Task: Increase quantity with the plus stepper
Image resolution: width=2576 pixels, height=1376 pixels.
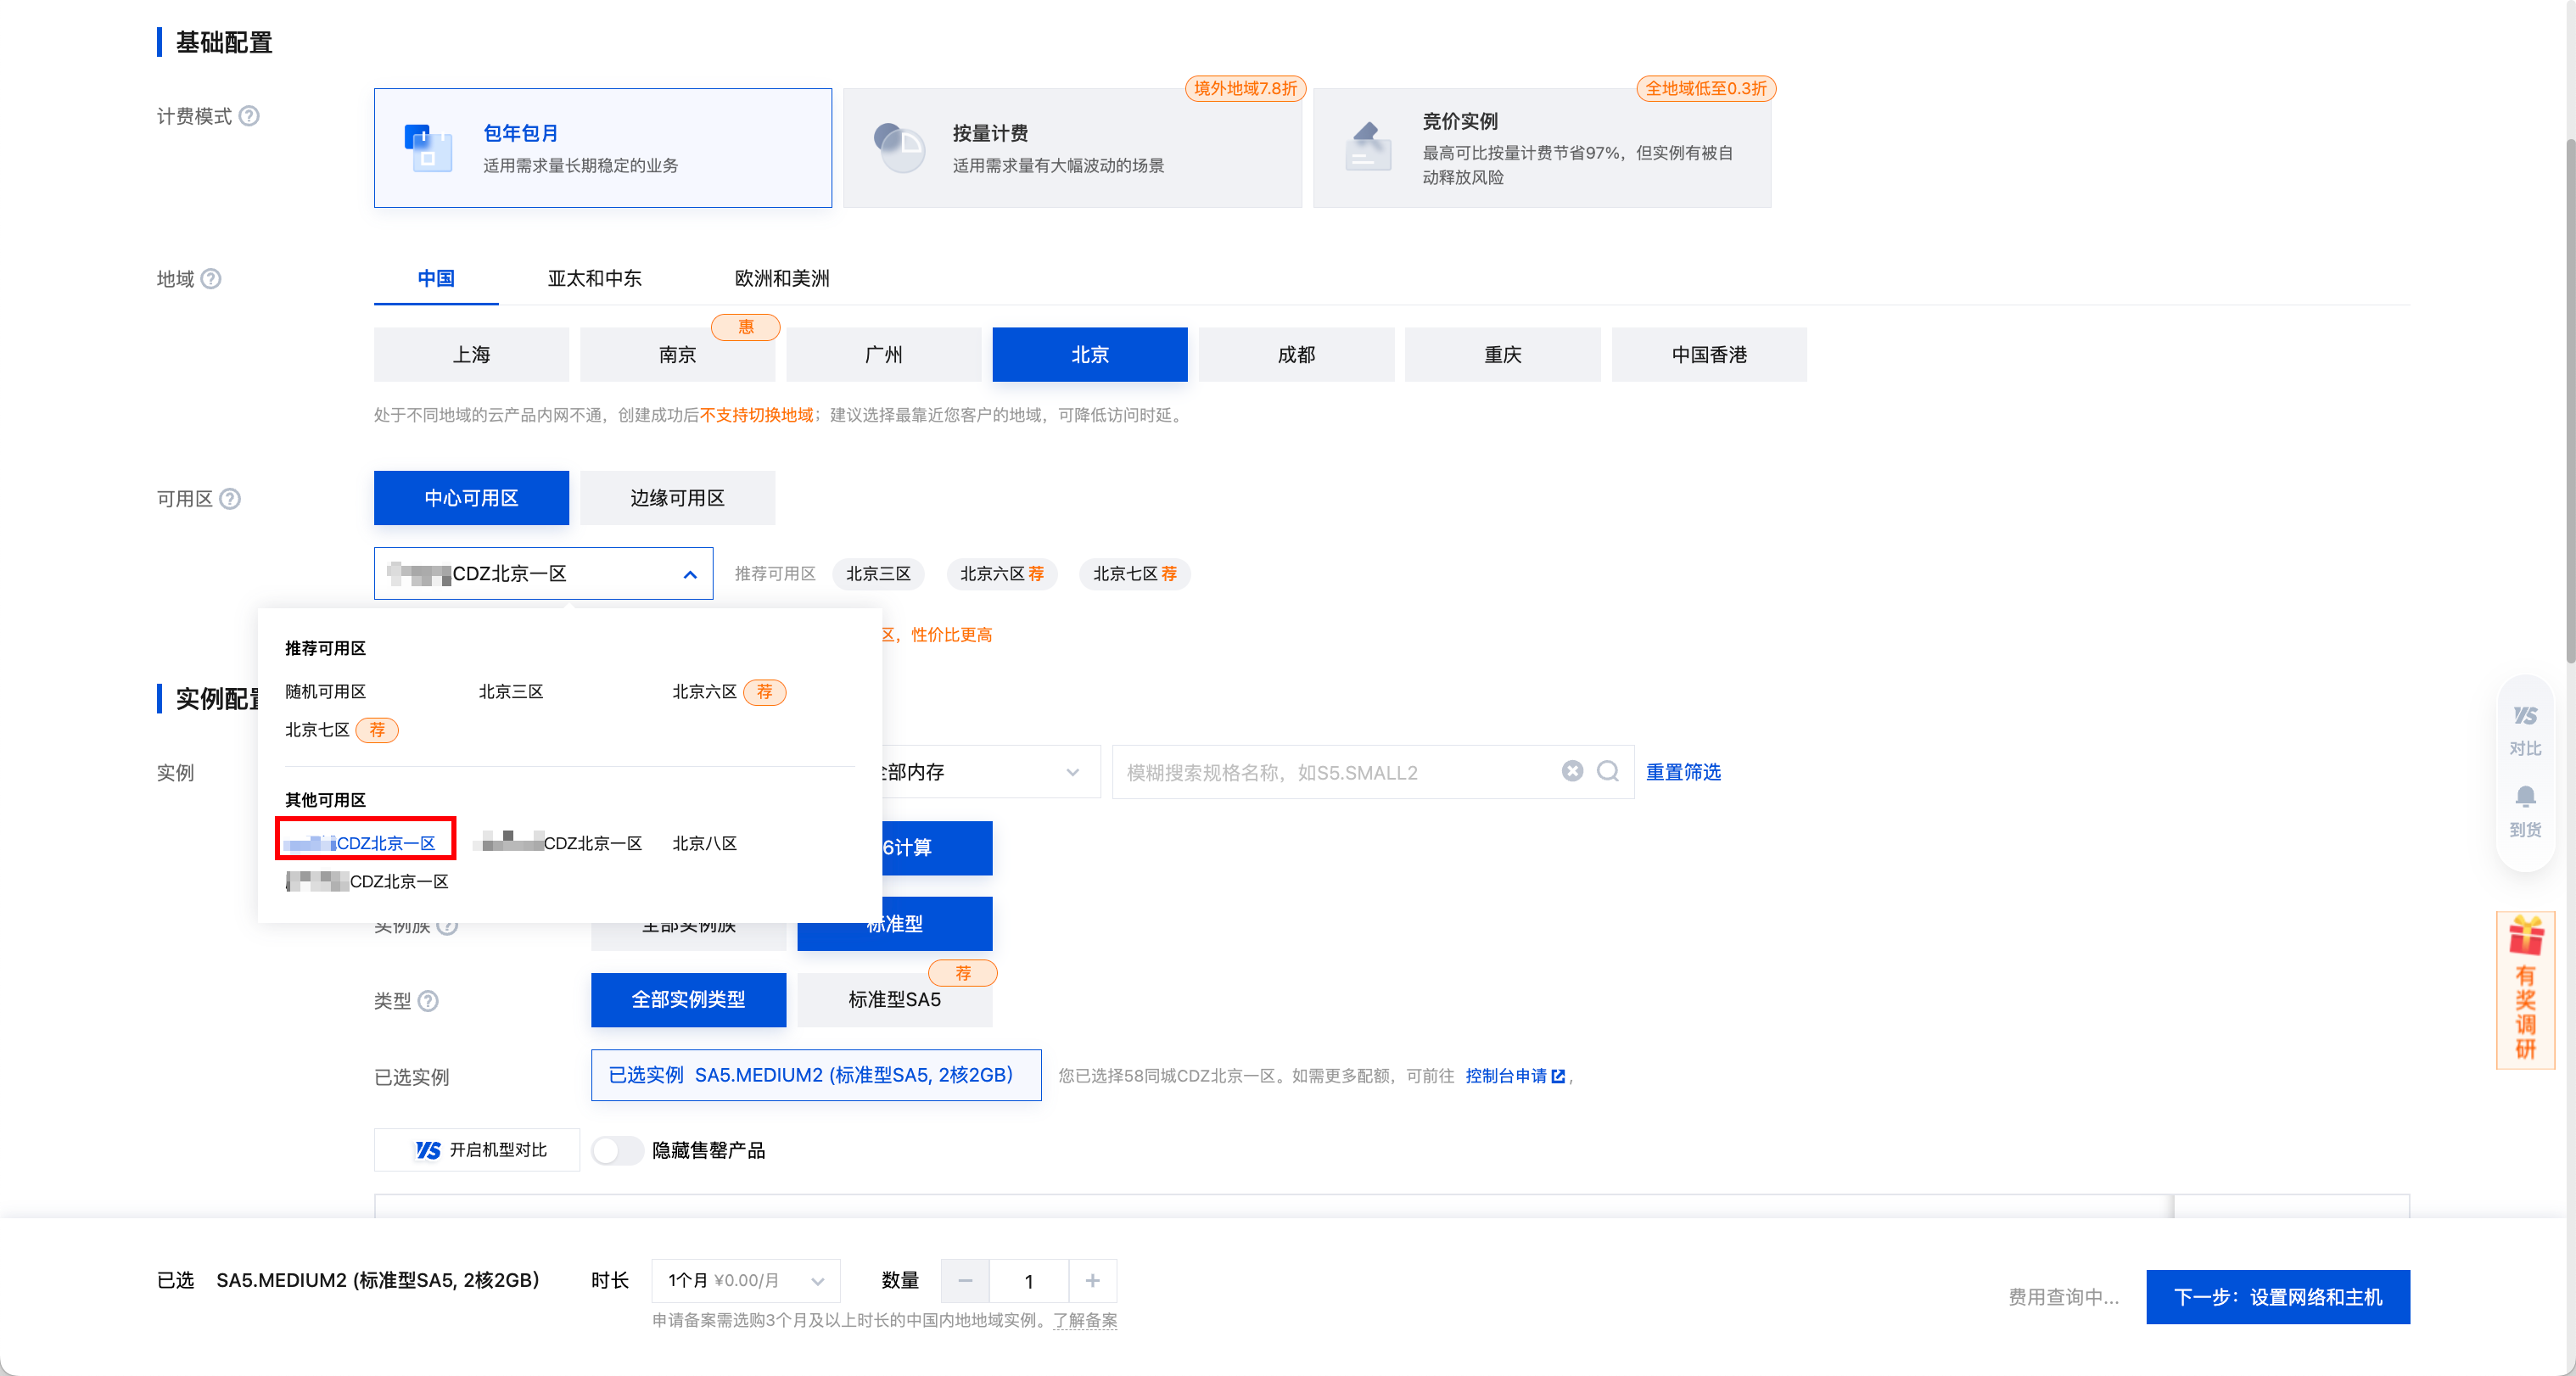Action: [1092, 1281]
